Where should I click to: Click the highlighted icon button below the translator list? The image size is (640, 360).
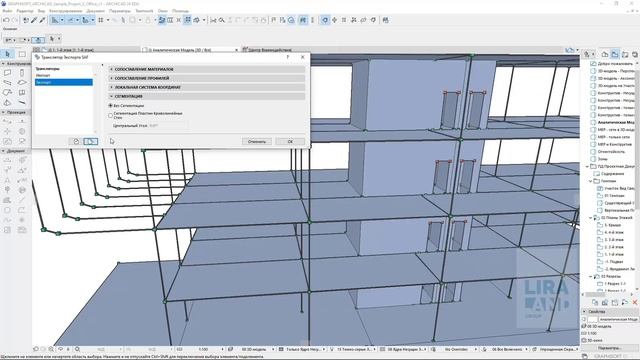tap(91, 141)
